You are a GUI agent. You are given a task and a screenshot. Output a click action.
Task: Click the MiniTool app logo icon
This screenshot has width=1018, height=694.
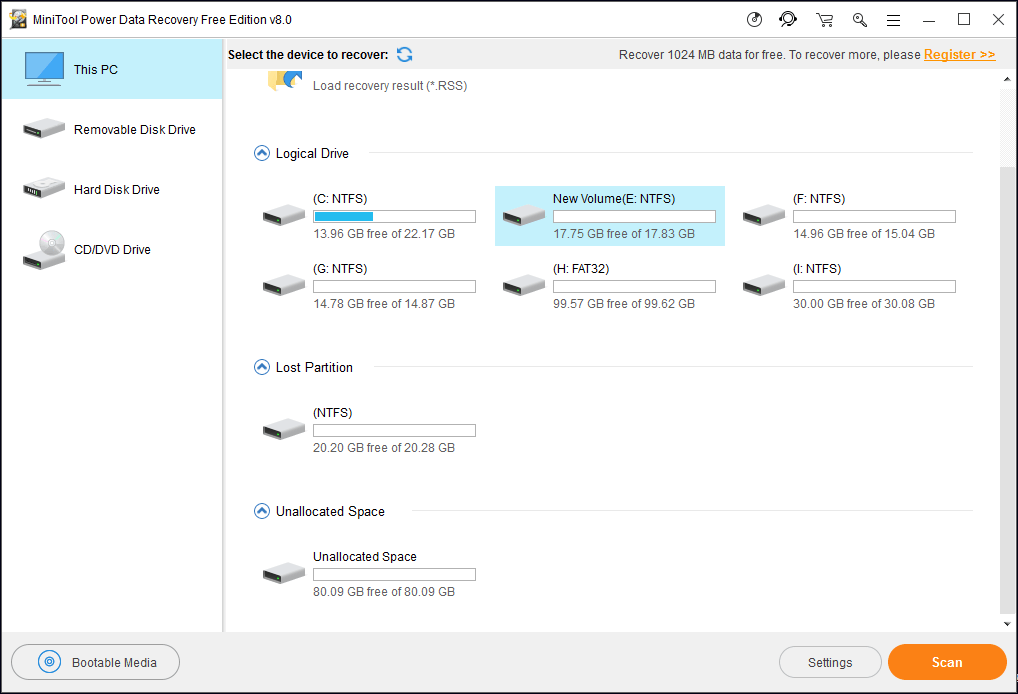18,19
